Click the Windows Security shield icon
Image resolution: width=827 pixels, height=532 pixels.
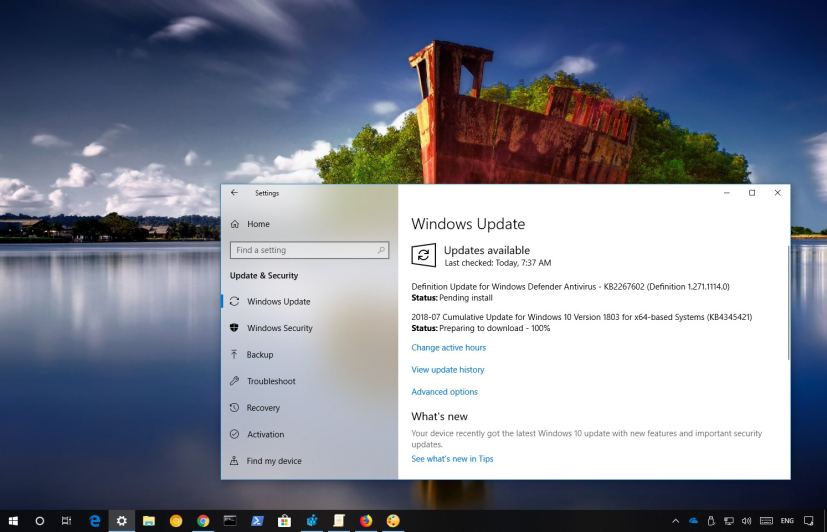234,328
